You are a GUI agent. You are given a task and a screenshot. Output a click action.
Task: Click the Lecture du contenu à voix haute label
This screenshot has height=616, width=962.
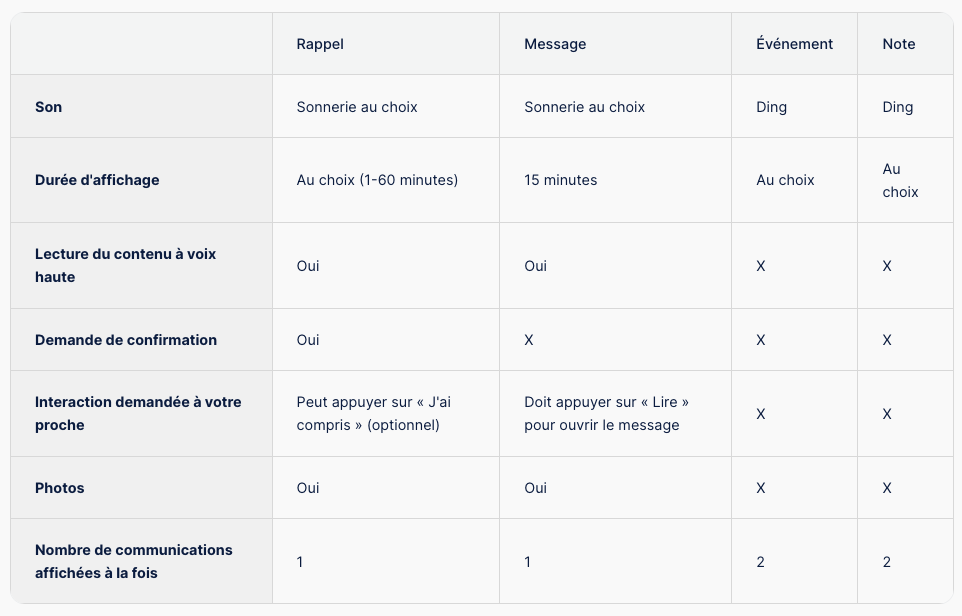pyautogui.click(x=125, y=265)
